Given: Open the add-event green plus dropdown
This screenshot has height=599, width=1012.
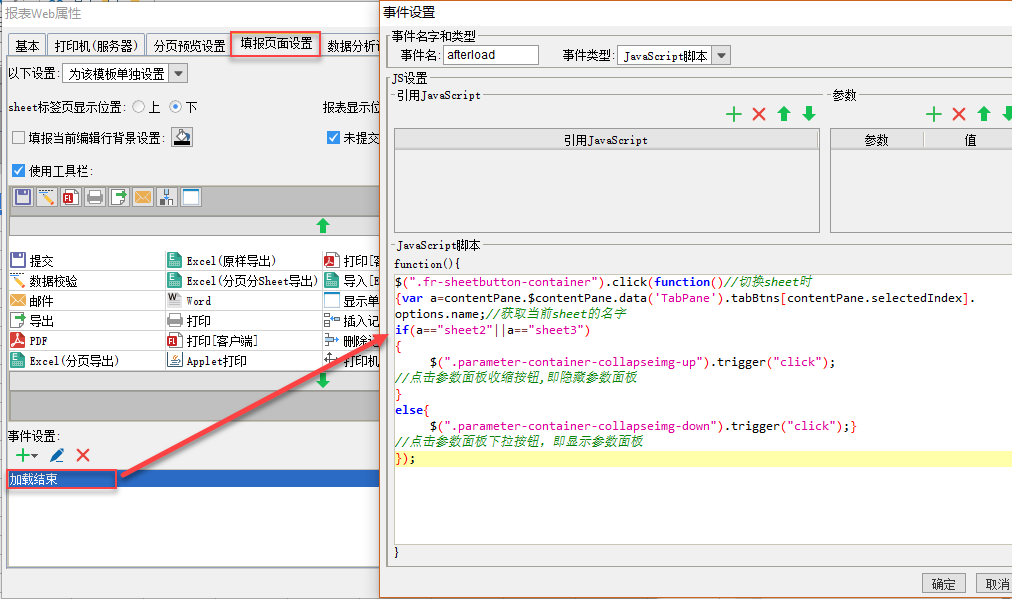Looking at the screenshot, I should click(x=26, y=455).
